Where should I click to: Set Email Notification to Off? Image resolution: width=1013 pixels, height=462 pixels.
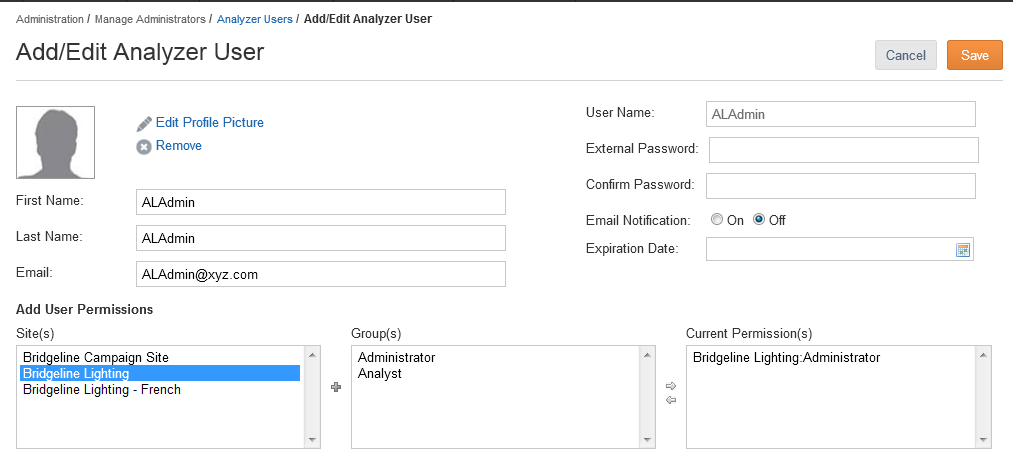point(759,220)
